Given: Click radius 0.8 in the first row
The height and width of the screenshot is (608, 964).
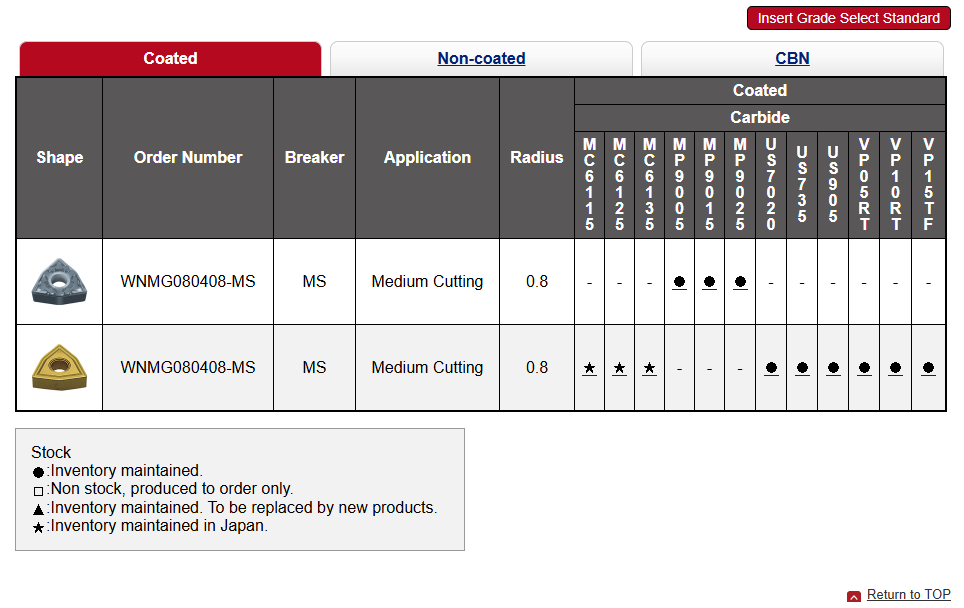Looking at the screenshot, I should coord(537,282).
